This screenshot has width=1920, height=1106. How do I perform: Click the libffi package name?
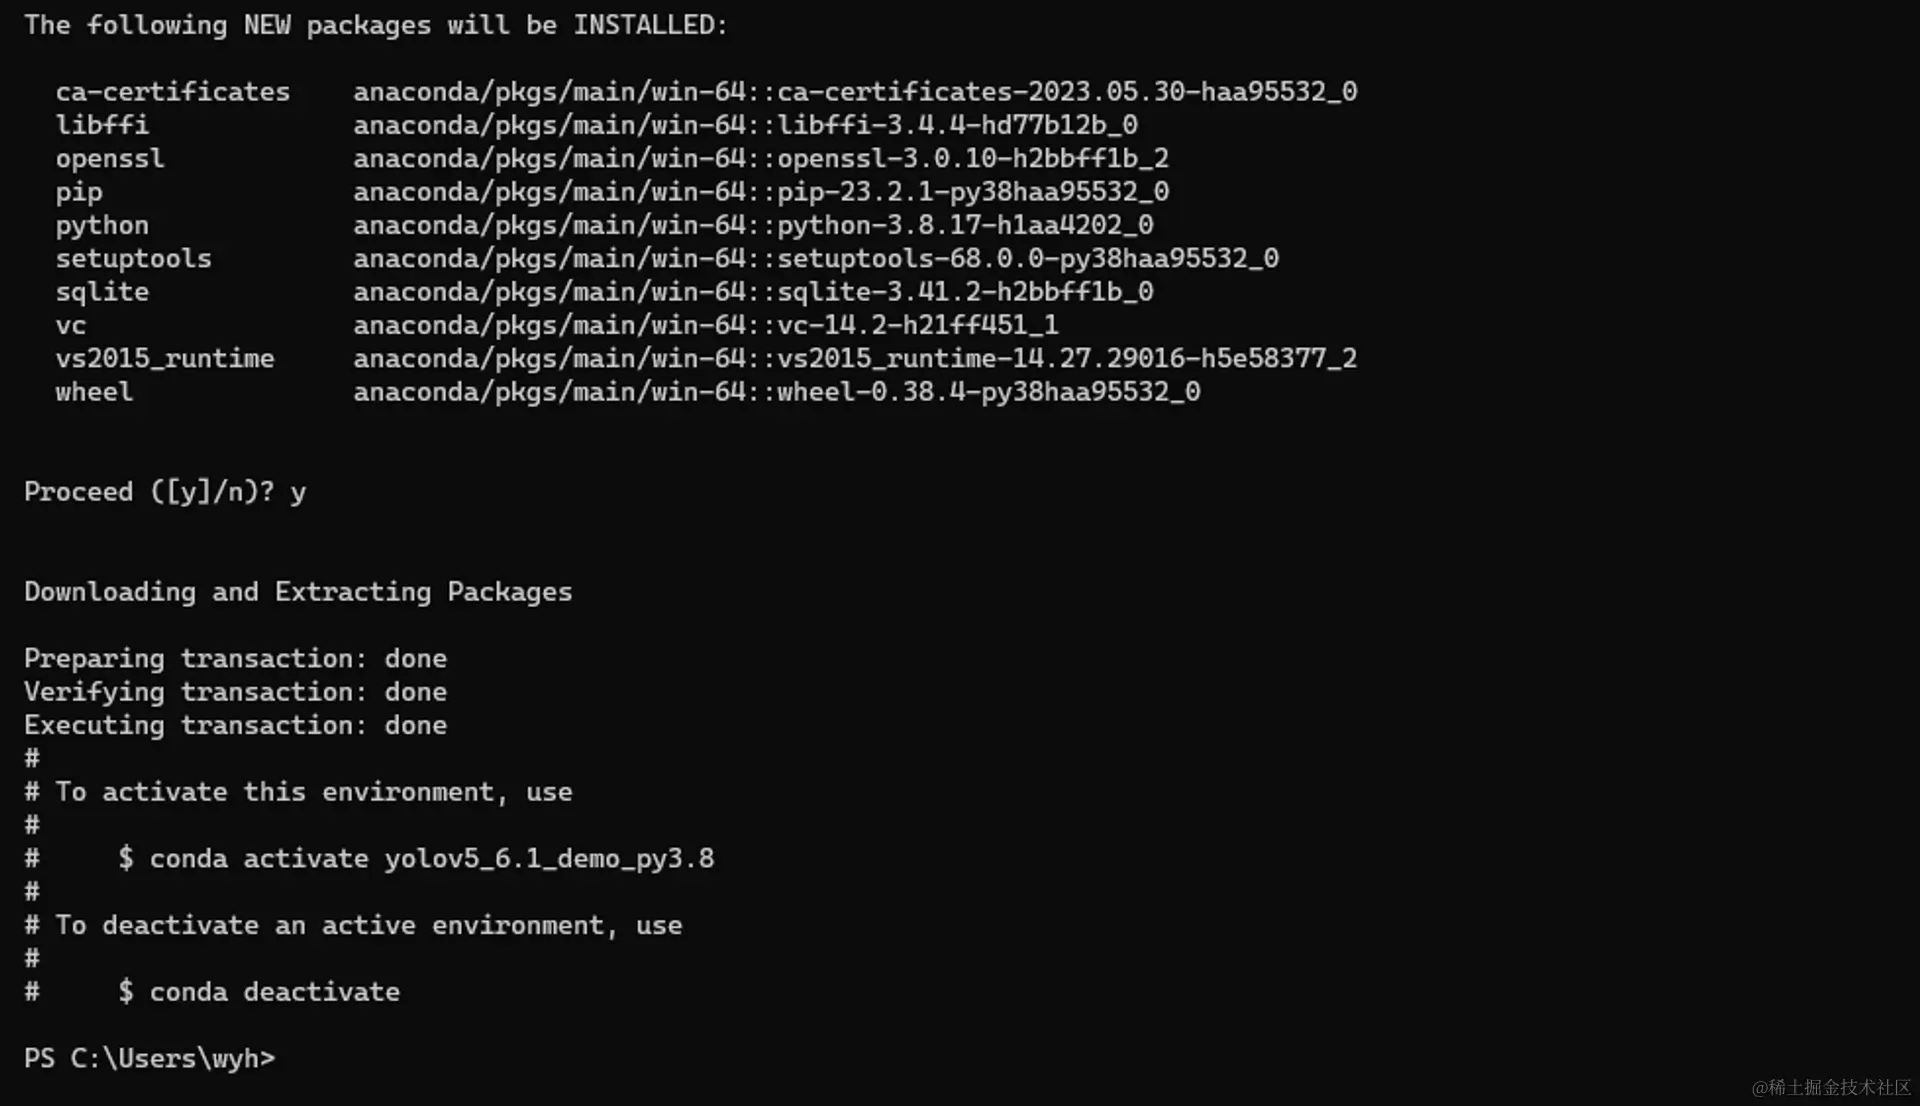tap(102, 125)
